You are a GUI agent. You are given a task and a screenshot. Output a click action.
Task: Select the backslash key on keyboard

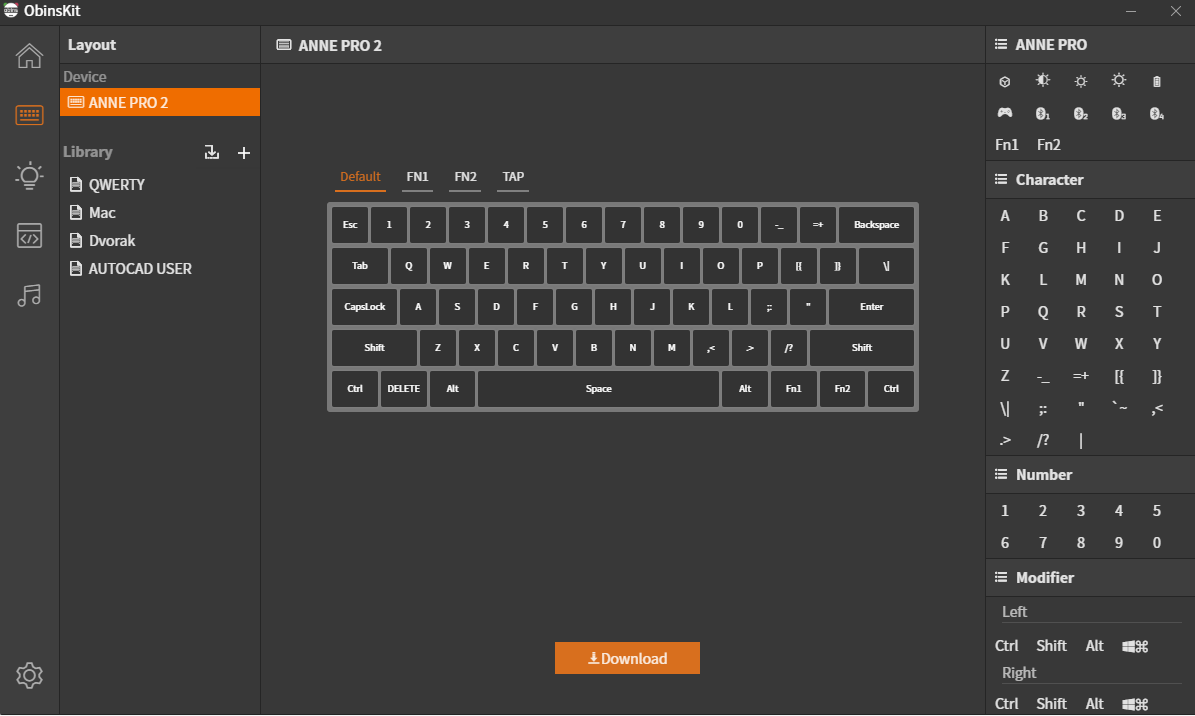click(886, 266)
